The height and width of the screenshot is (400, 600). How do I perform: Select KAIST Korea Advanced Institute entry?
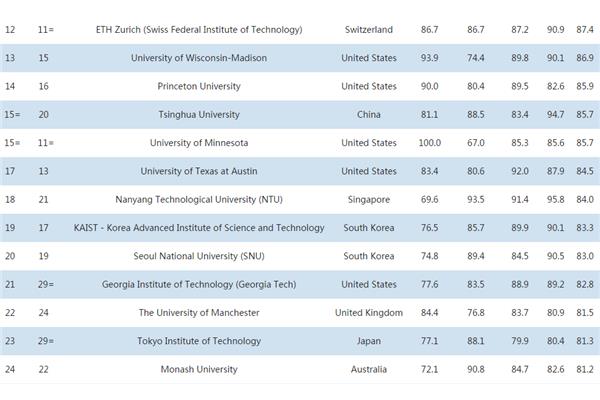(x=199, y=228)
